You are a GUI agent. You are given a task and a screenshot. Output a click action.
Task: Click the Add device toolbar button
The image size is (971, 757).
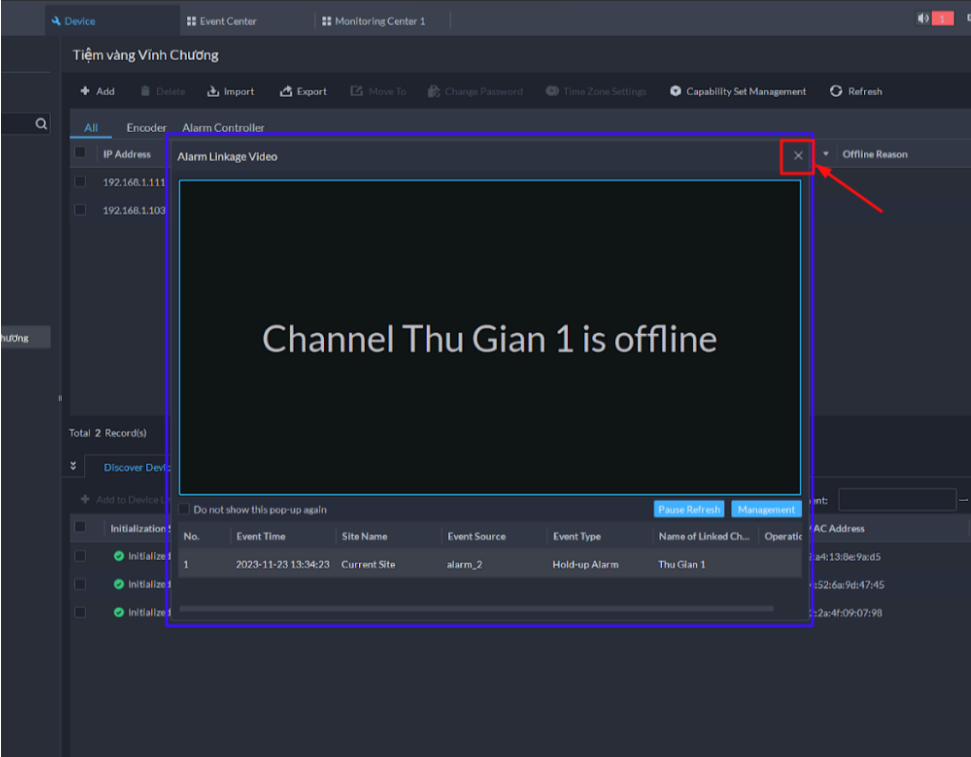coord(97,91)
